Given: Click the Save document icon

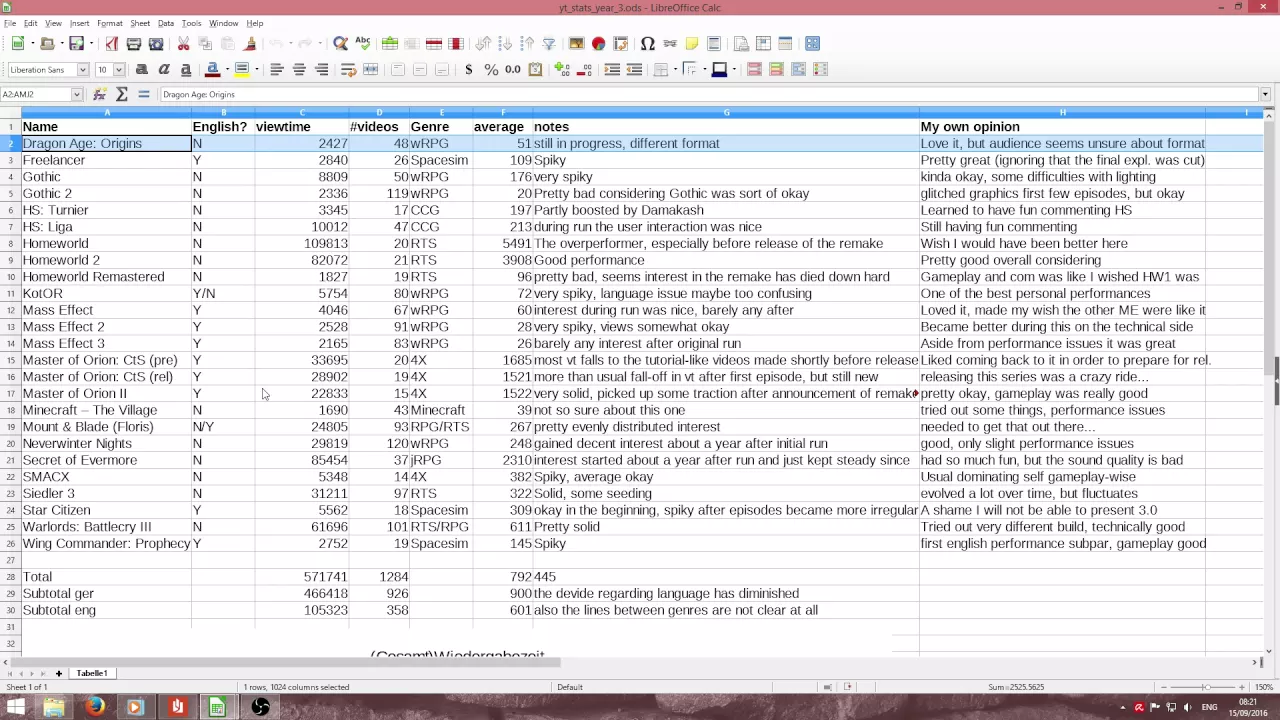Looking at the screenshot, I should [x=76, y=44].
